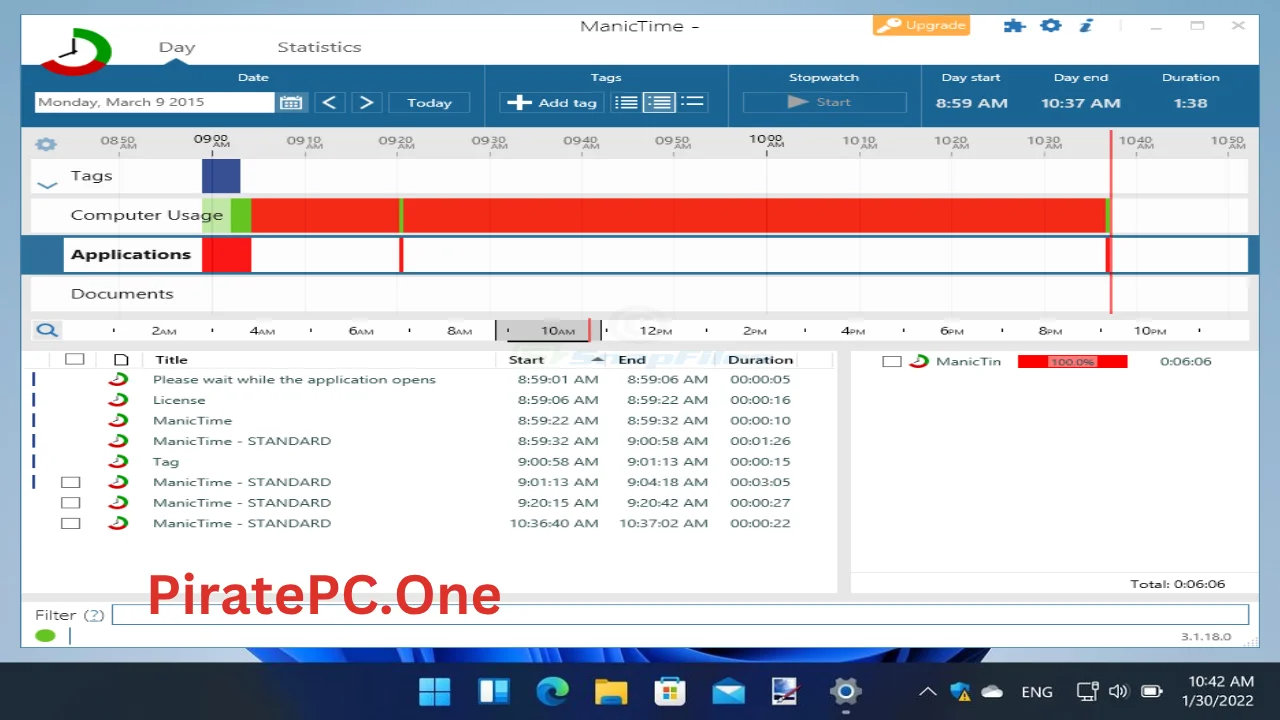Image resolution: width=1280 pixels, height=720 pixels.
Task: Check the 10:36:40 AM ManicTime - STANDARD row
Action: (x=70, y=523)
